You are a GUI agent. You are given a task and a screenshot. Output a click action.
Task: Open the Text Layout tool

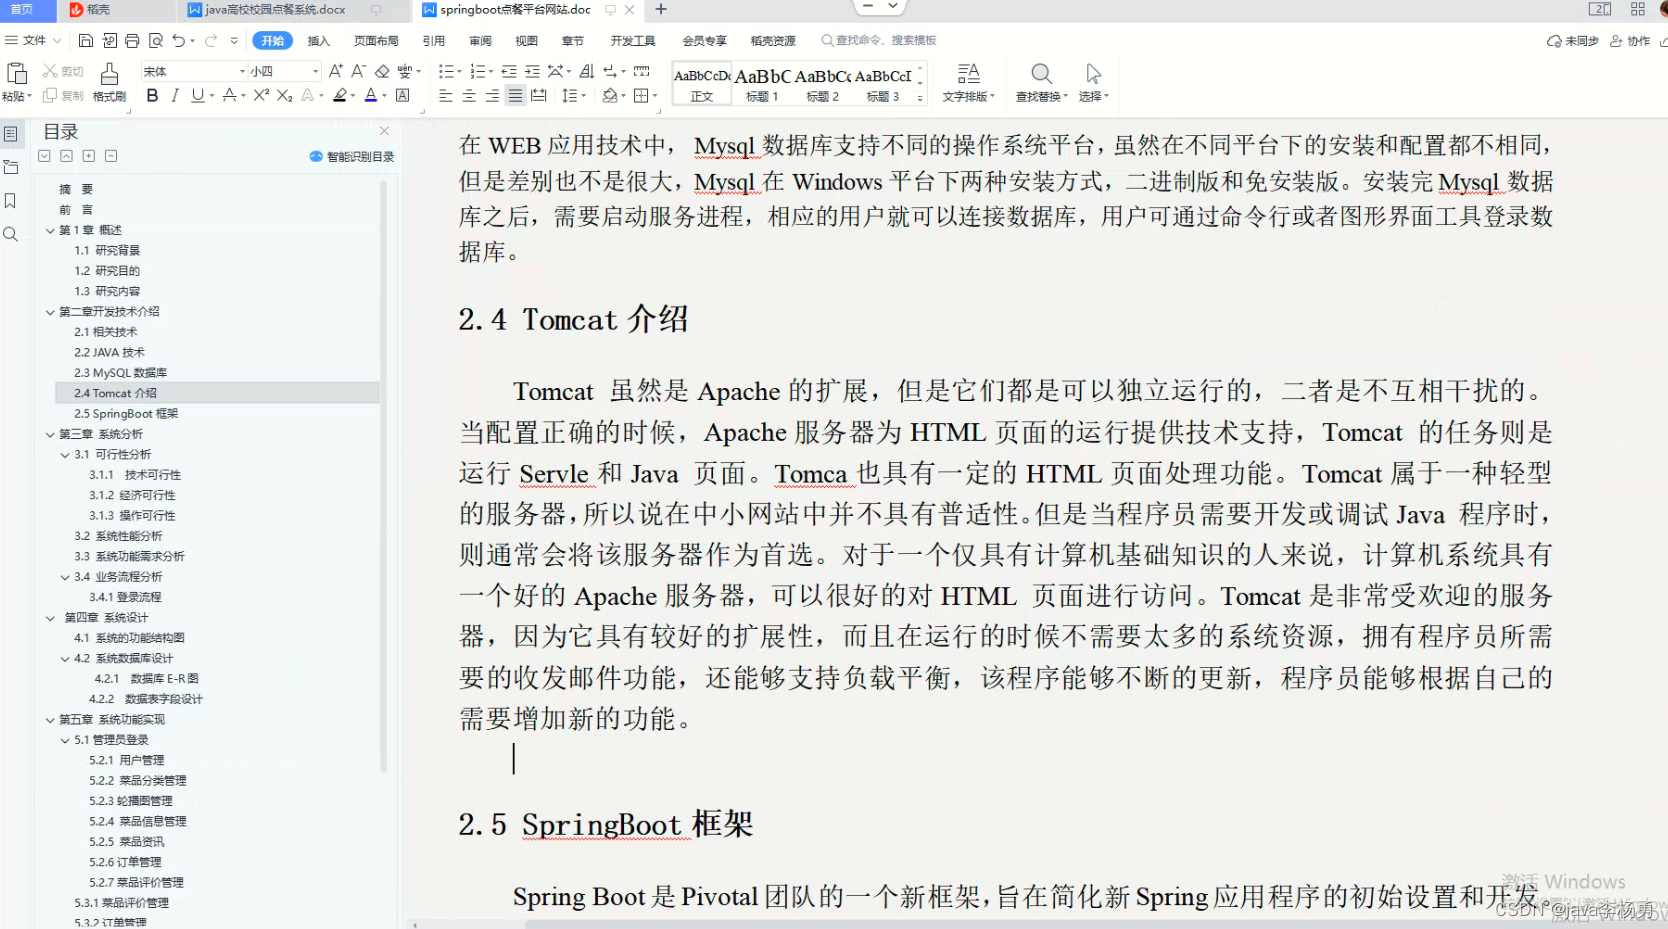pyautogui.click(x=968, y=82)
